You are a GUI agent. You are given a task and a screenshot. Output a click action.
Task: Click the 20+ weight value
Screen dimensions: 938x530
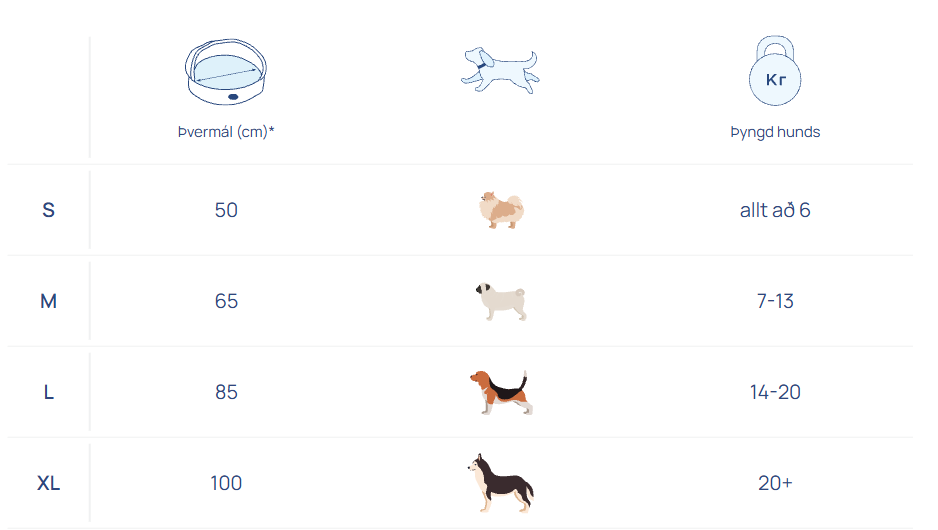click(775, 483)
